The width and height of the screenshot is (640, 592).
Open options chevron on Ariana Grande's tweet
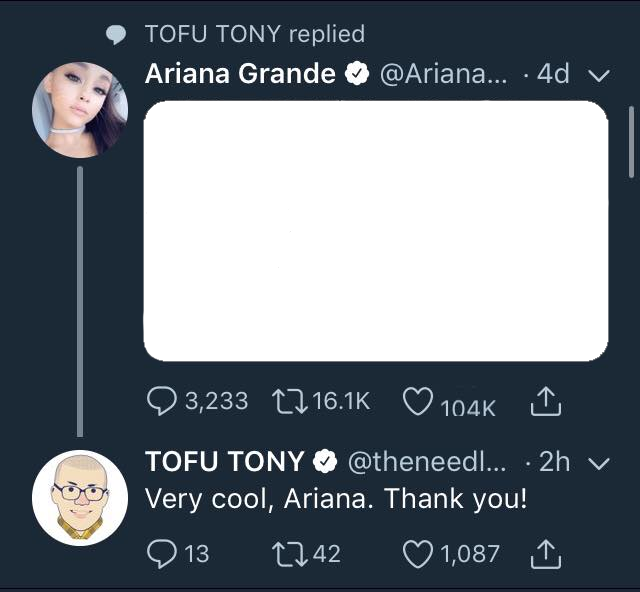[600, 76]
